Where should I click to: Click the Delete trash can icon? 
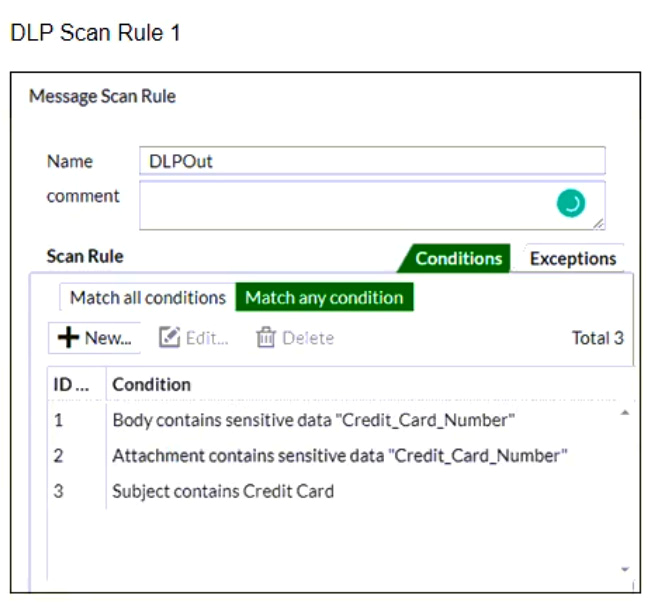266,338
